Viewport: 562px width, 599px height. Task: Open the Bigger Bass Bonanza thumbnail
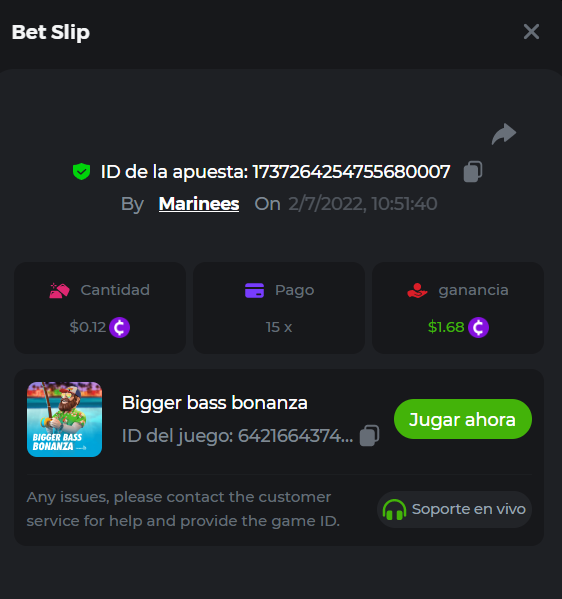tap(65, 419)
